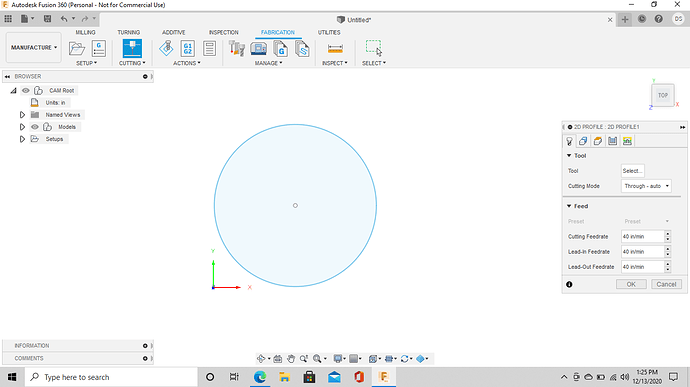Open the Setup Sheet icon
The image size is (690, 387).
click(x=209, y=48)
